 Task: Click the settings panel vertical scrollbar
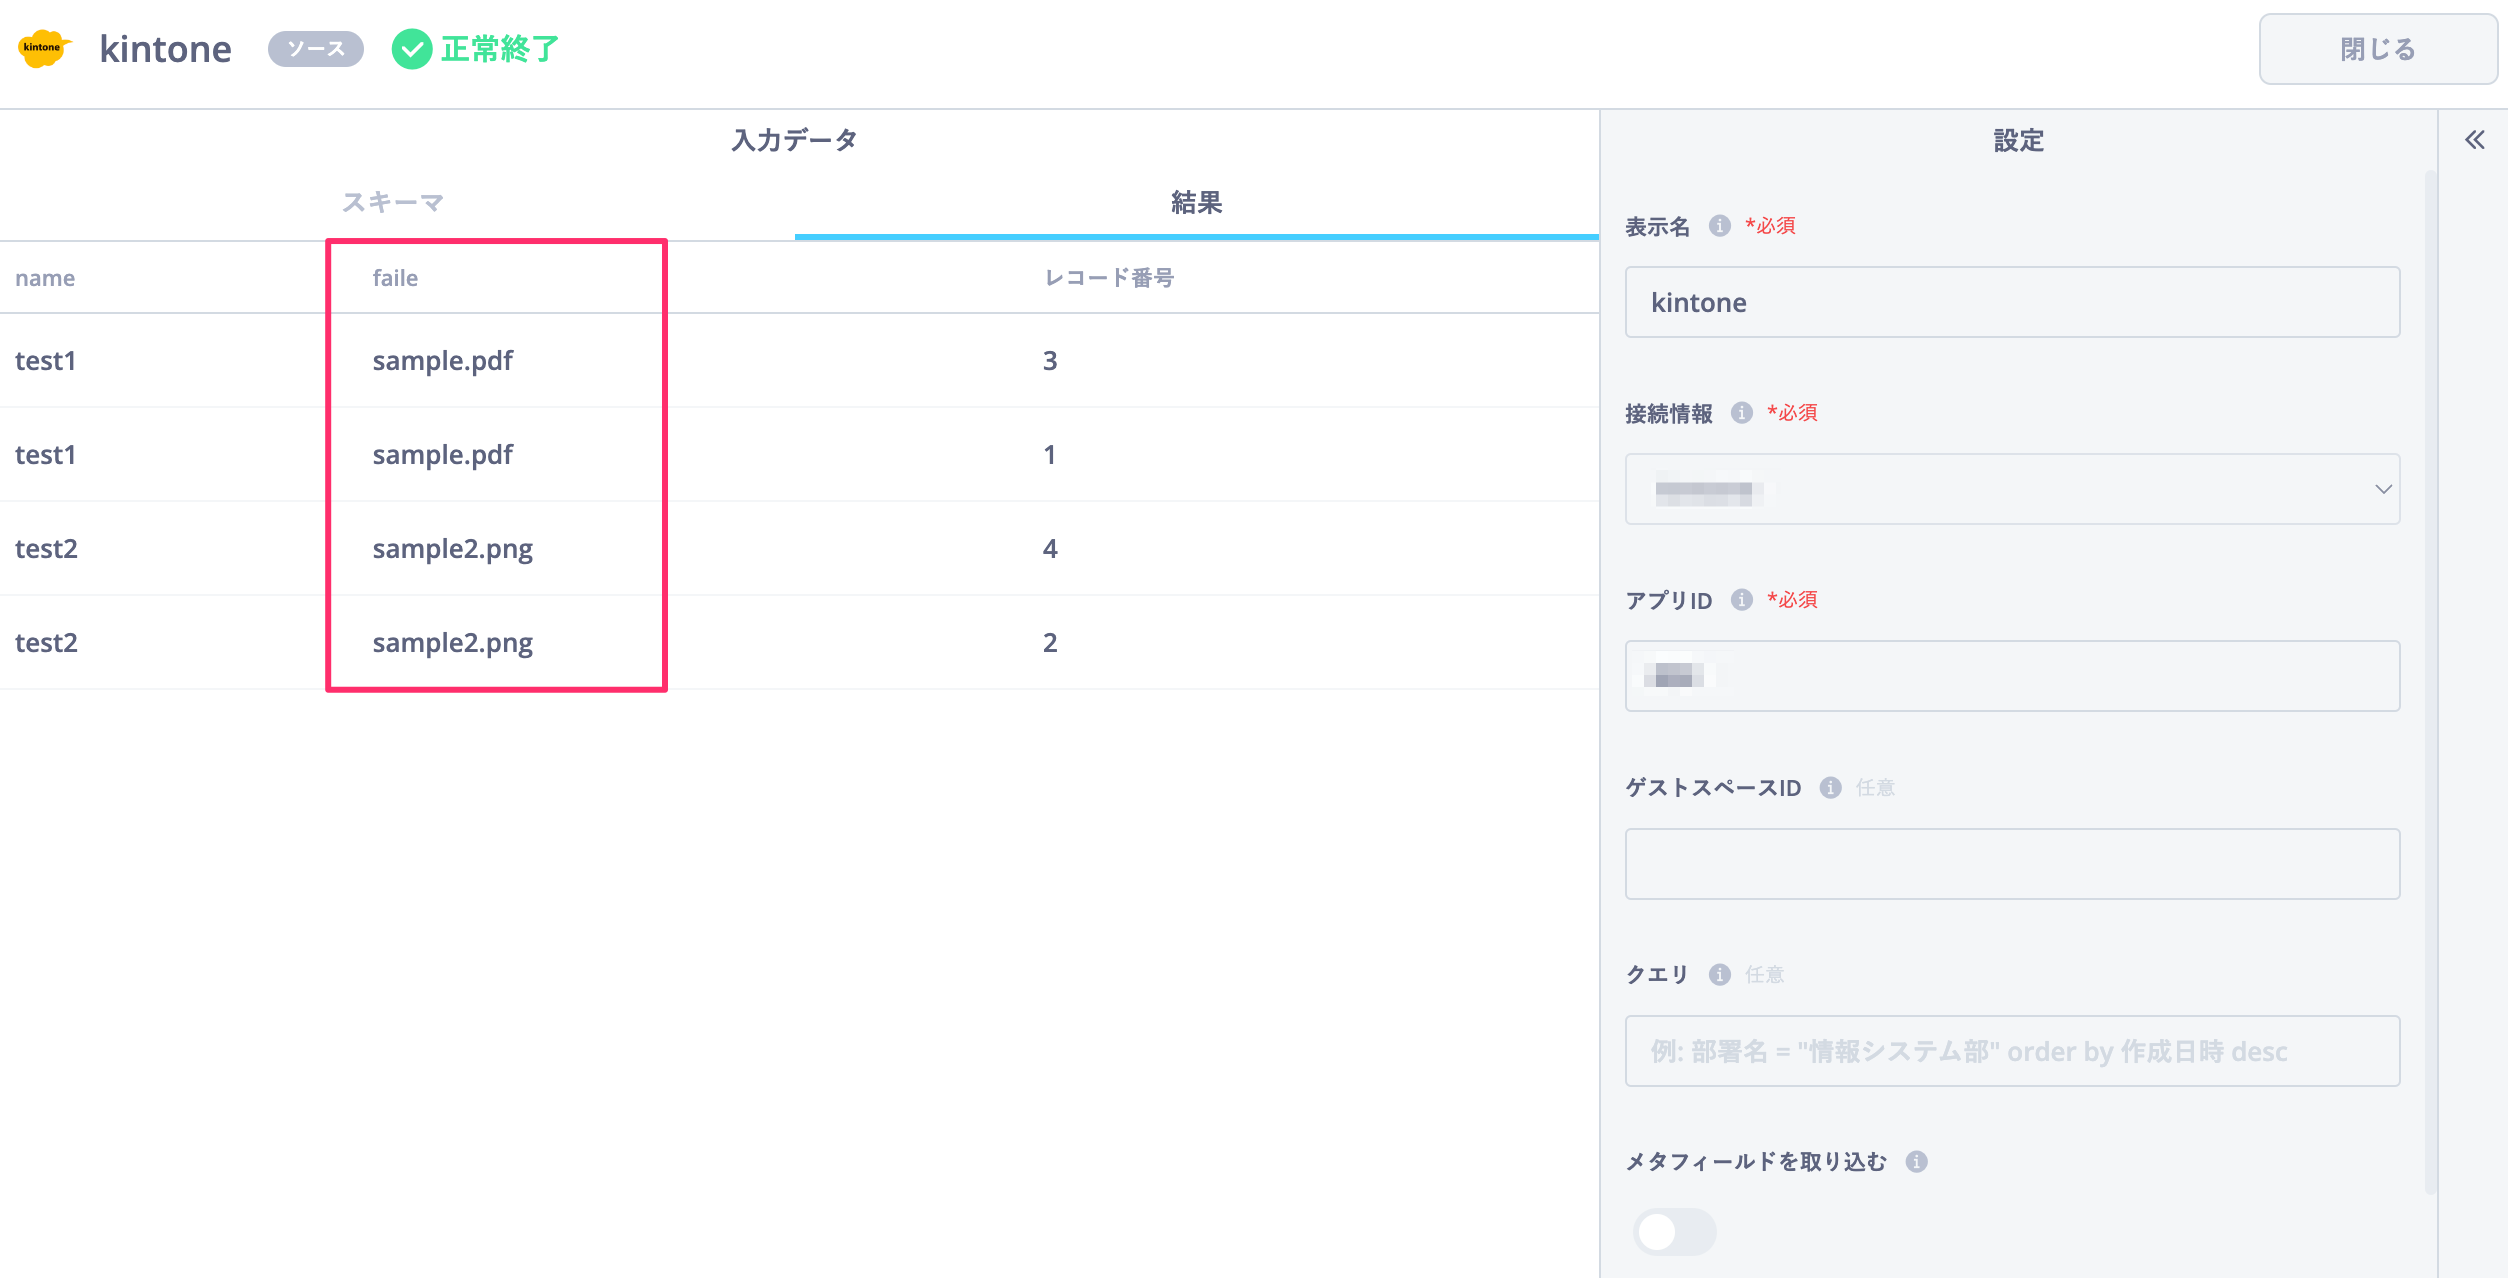(x=2430, y=680)
